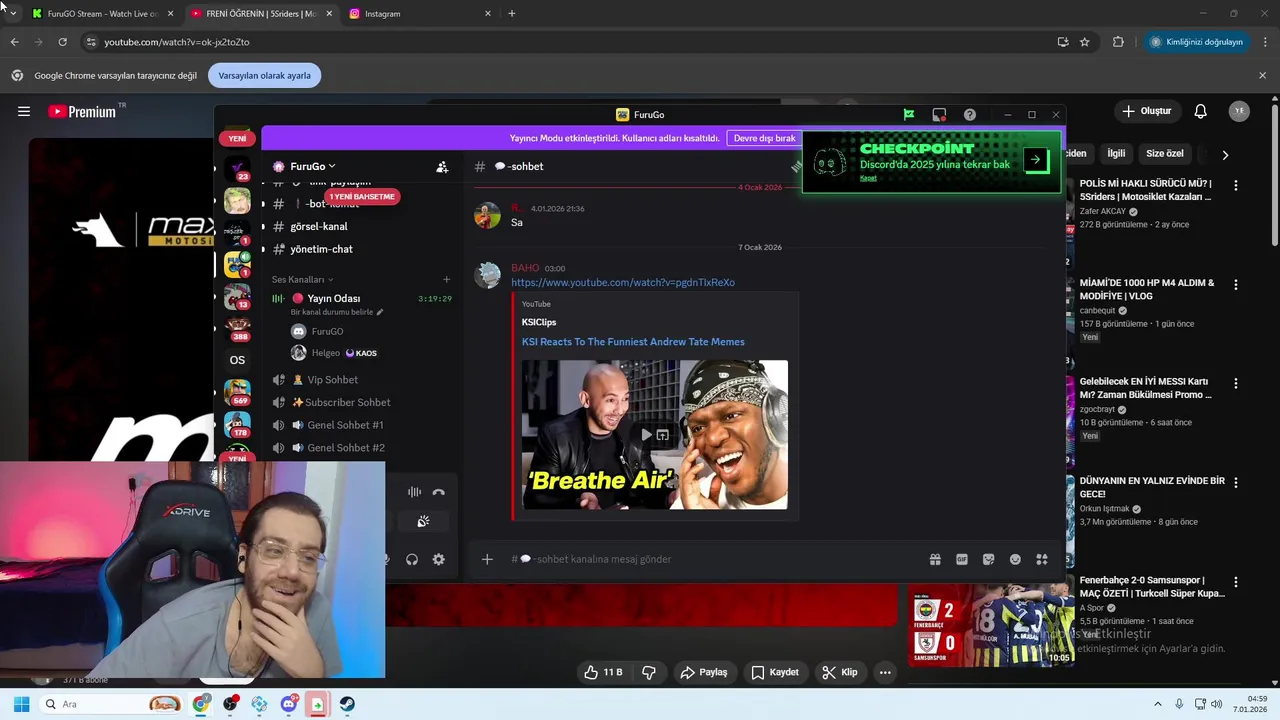Image resolution: width=1280 pixels, height=720 pixels.
Task: Open YouTube notifications bell
Action: (x=1201, y=111)
